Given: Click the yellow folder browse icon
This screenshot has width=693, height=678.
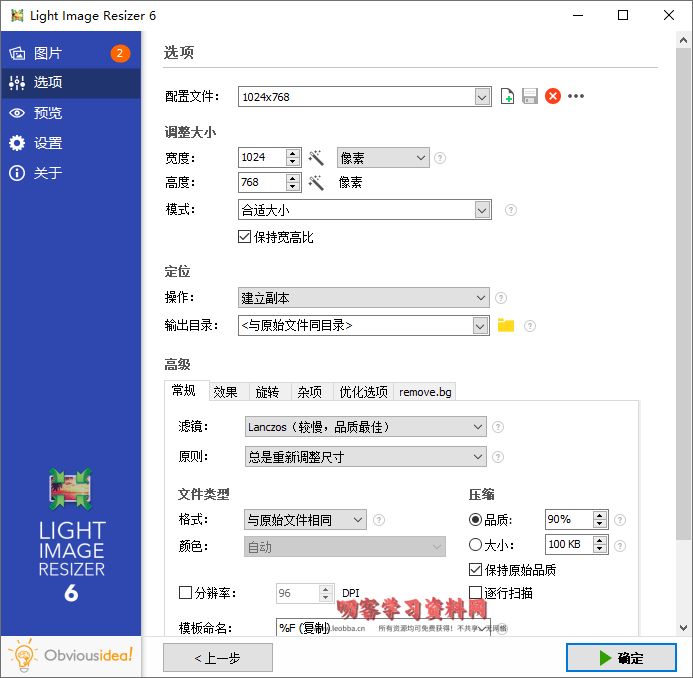Looking at the screenshot, I should pyautogui.click(x=506, y=325).
